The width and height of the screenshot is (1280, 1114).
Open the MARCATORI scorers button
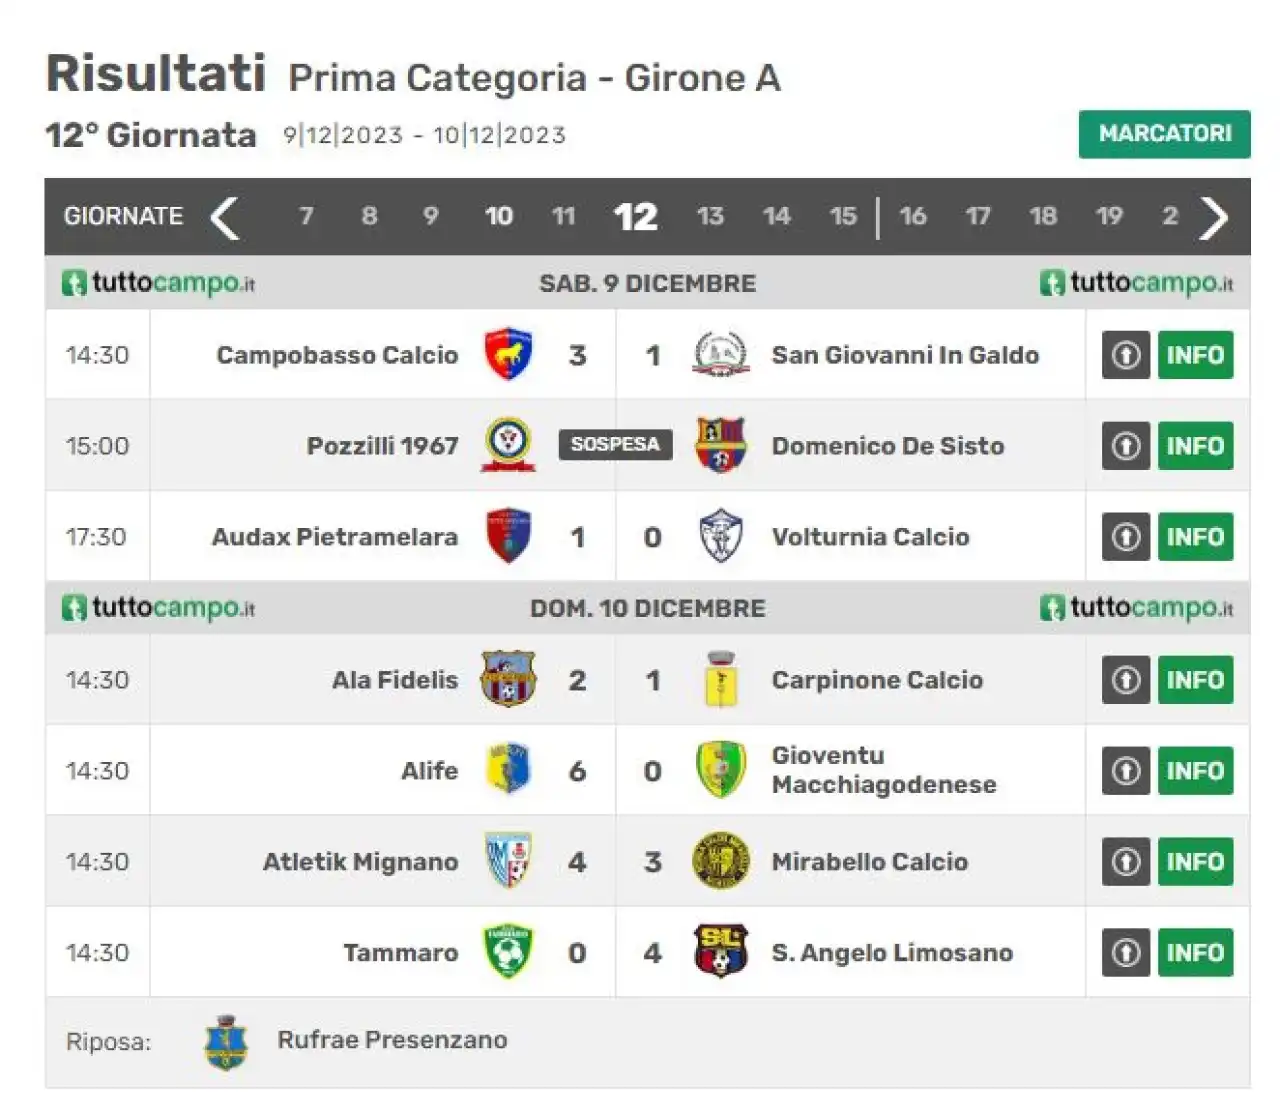tap(1165, 134)
